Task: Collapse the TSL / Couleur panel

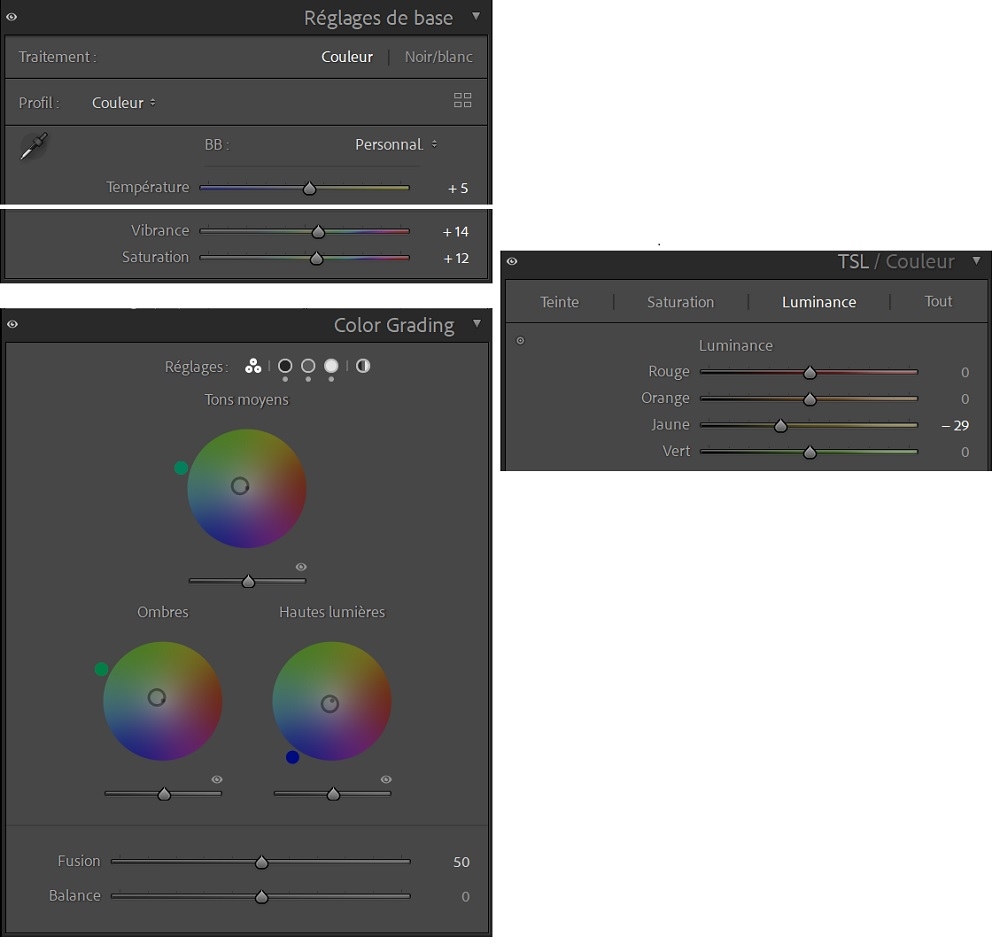Action: click(976, 260)
